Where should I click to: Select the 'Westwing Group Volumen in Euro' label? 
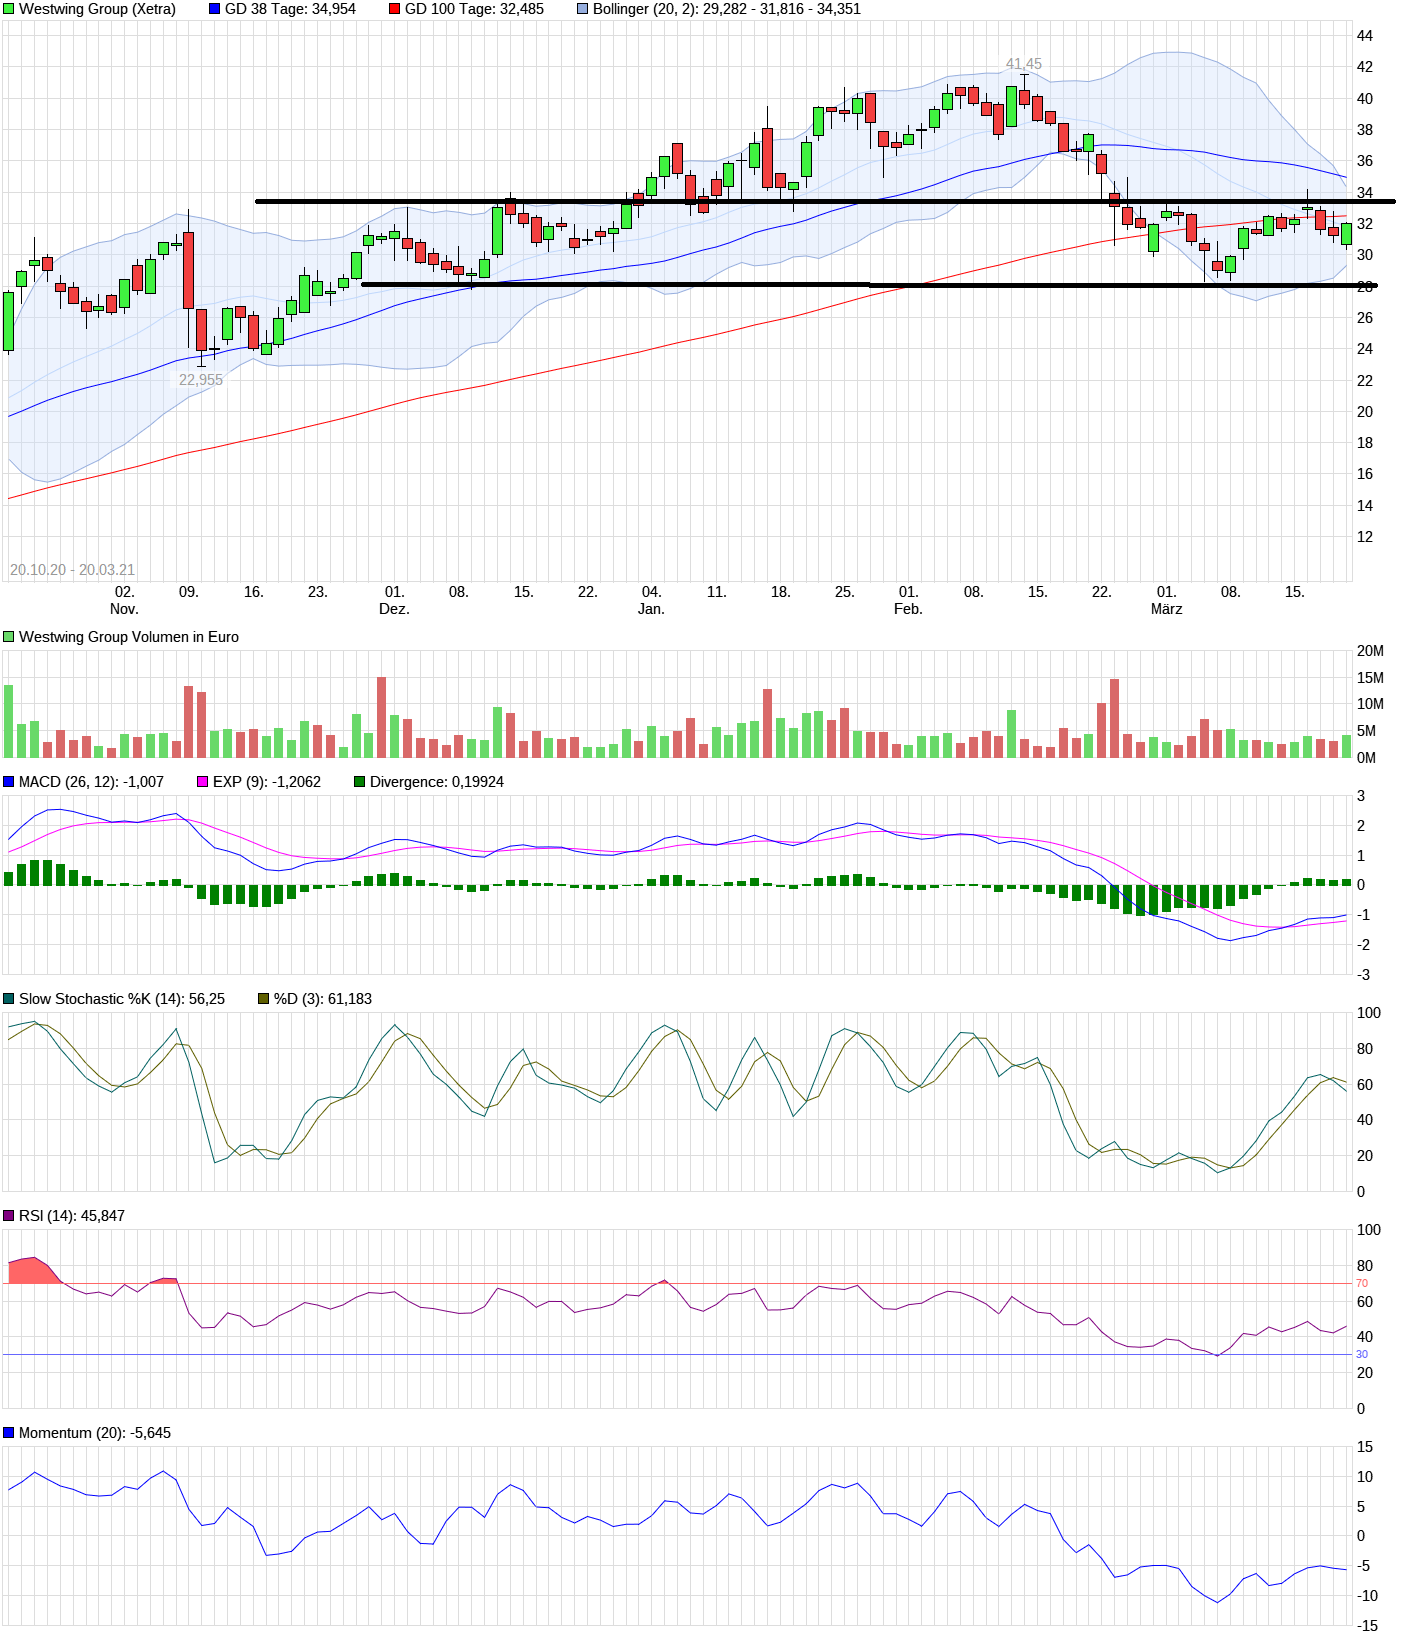(129, 637)
